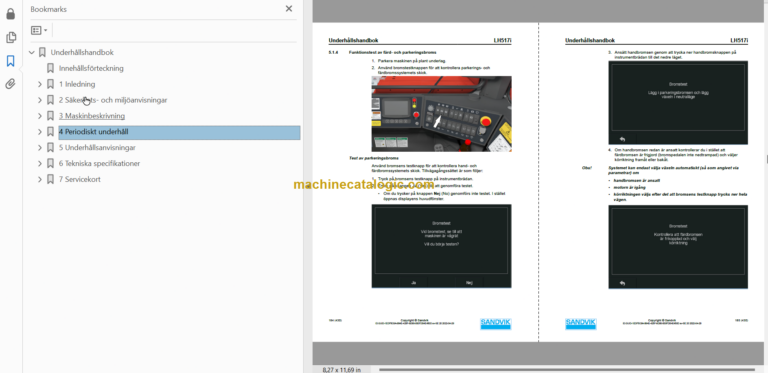Click the LH517i header on right page

[739, 41]
